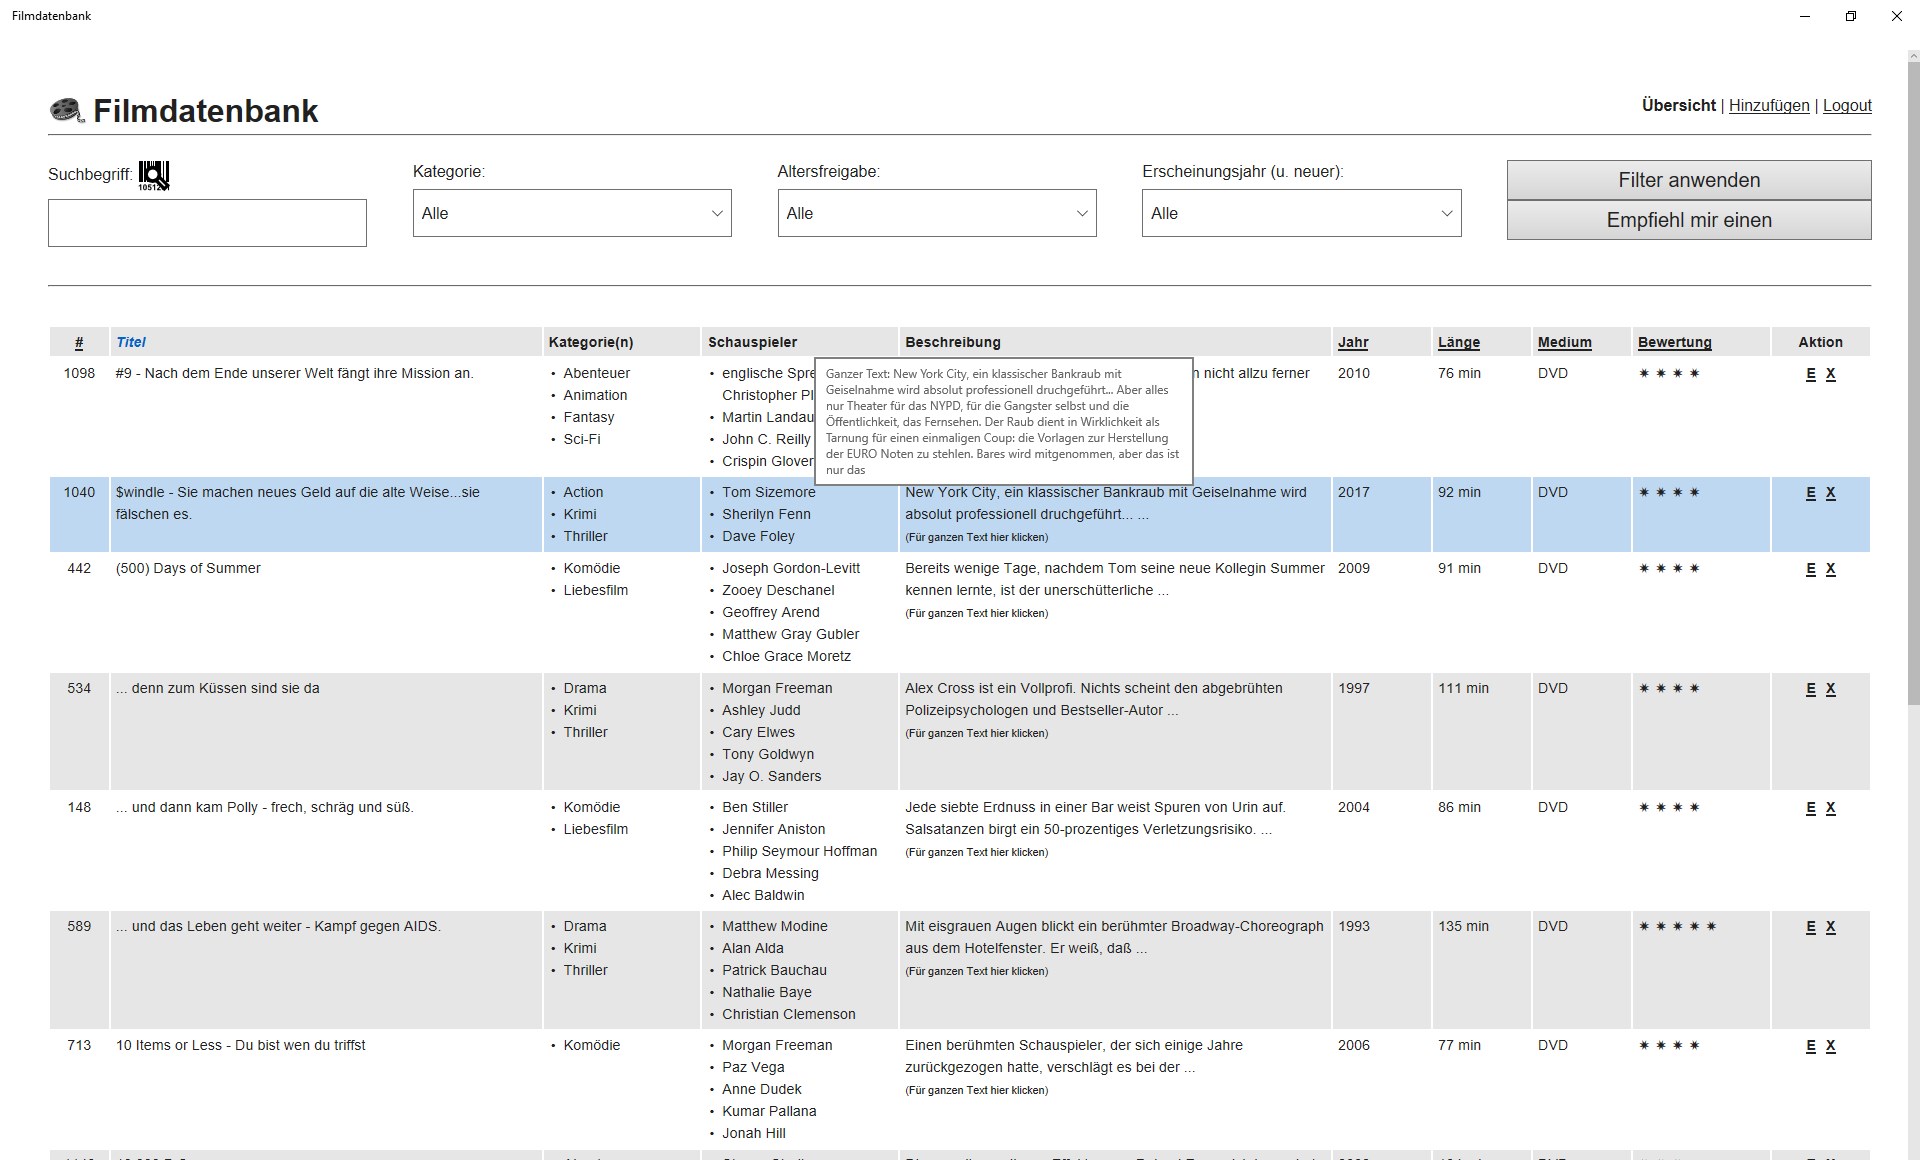Edit the #9 movie entry via E
1920x1160 pixels.
point(1810,374)
